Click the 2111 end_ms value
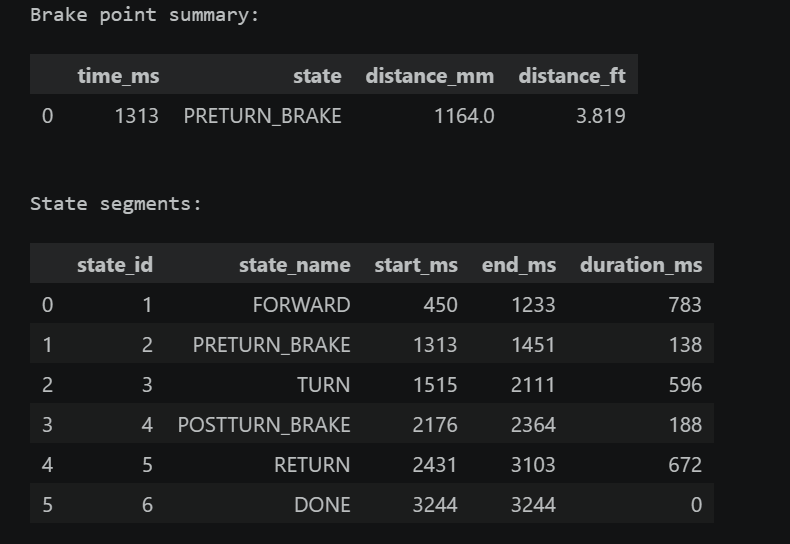This screenshot has height=544, width=790. coord(534,385)
